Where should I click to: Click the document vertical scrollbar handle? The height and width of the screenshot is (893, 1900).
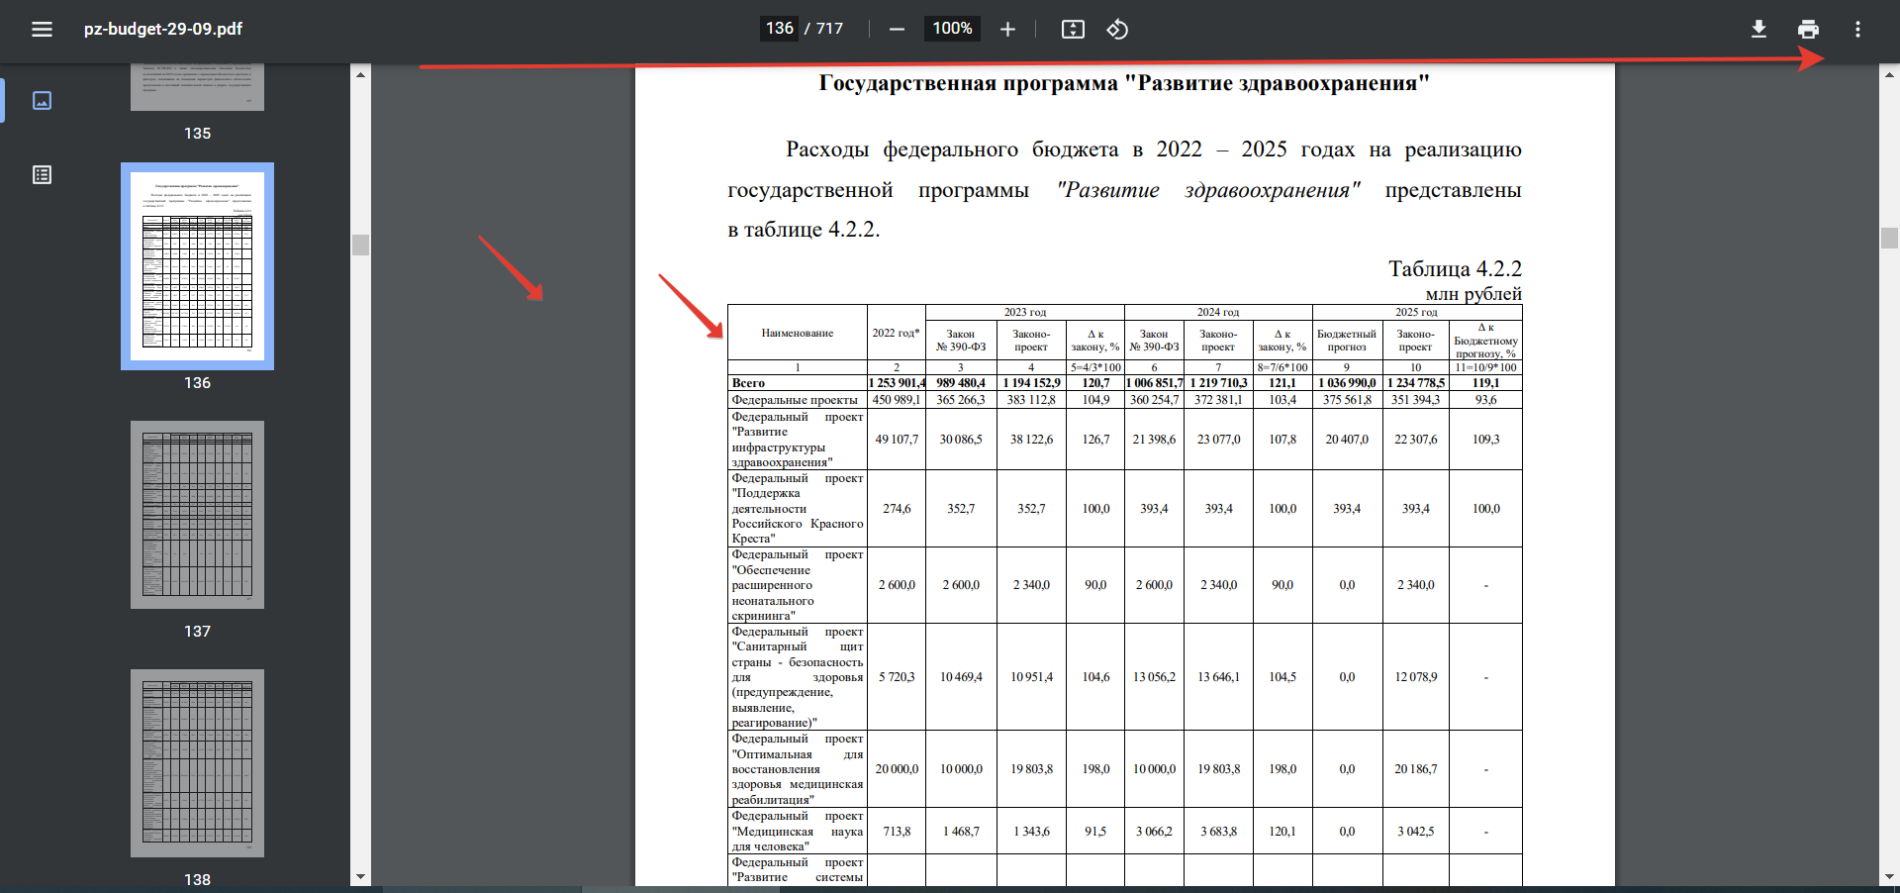(1889, 238)
